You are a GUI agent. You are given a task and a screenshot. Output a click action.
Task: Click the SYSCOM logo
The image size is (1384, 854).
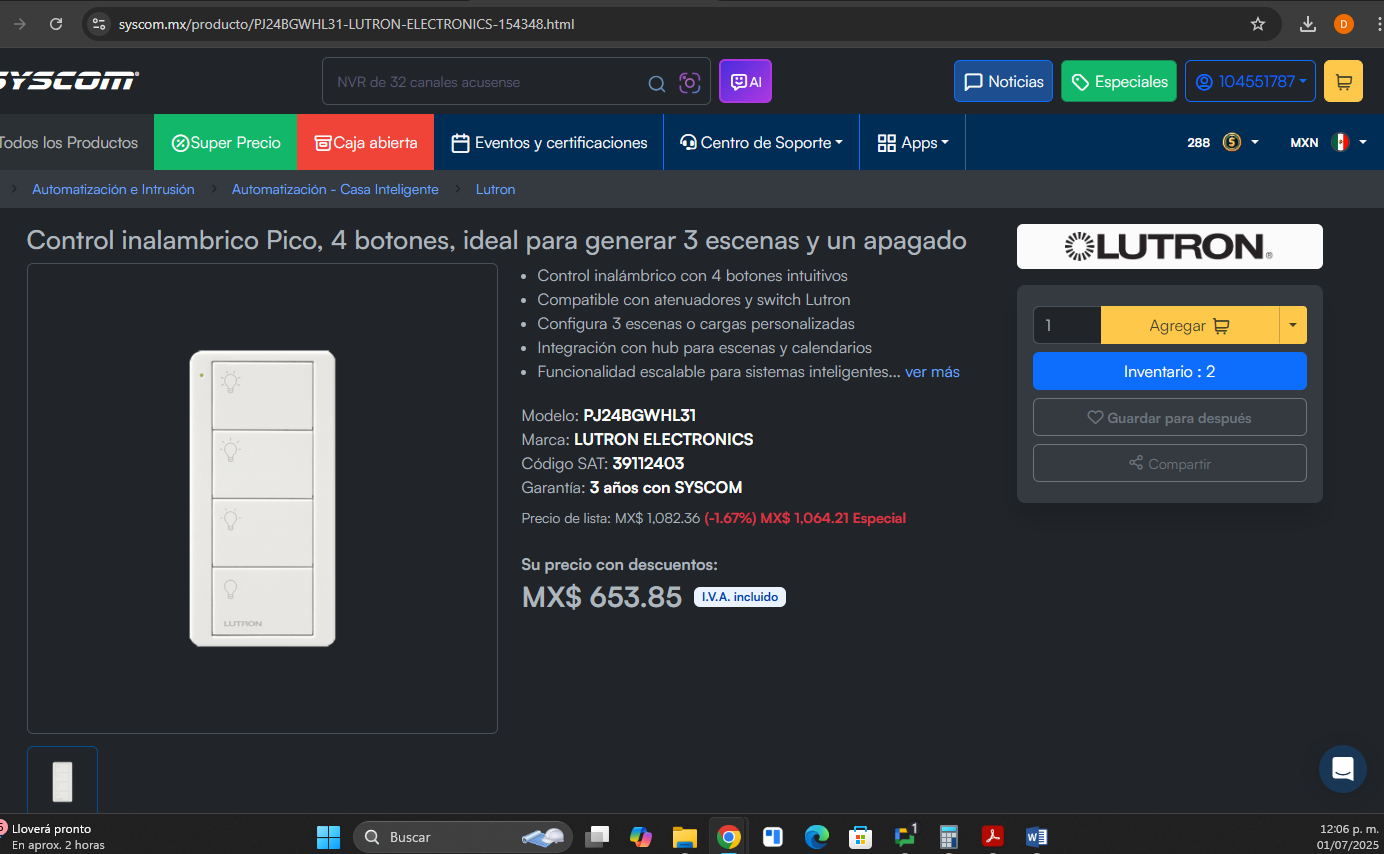[67, 81]
